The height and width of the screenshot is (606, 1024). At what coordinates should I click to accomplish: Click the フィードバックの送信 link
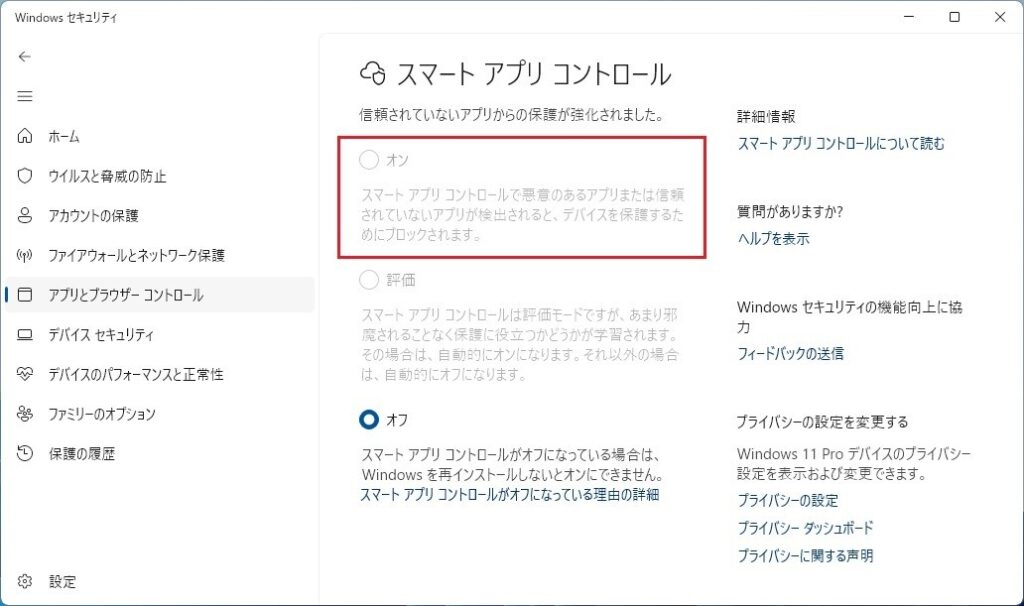pyautogui.click(x=790, y=354)
